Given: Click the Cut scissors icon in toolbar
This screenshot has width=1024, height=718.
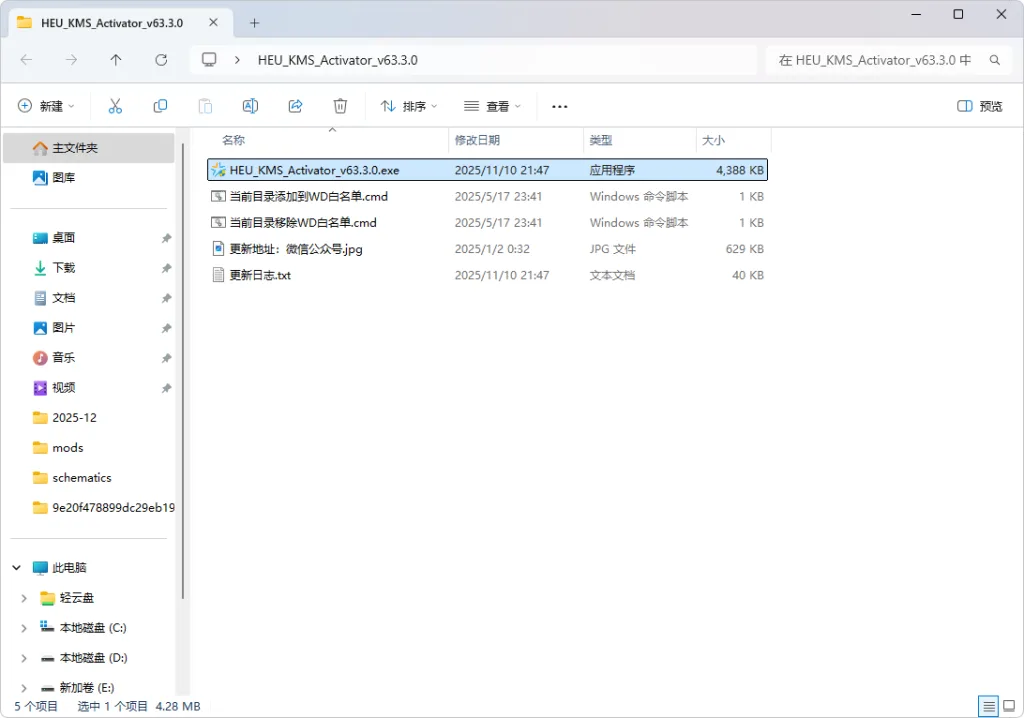Looking at the screenshot, I should pos(115,106).
